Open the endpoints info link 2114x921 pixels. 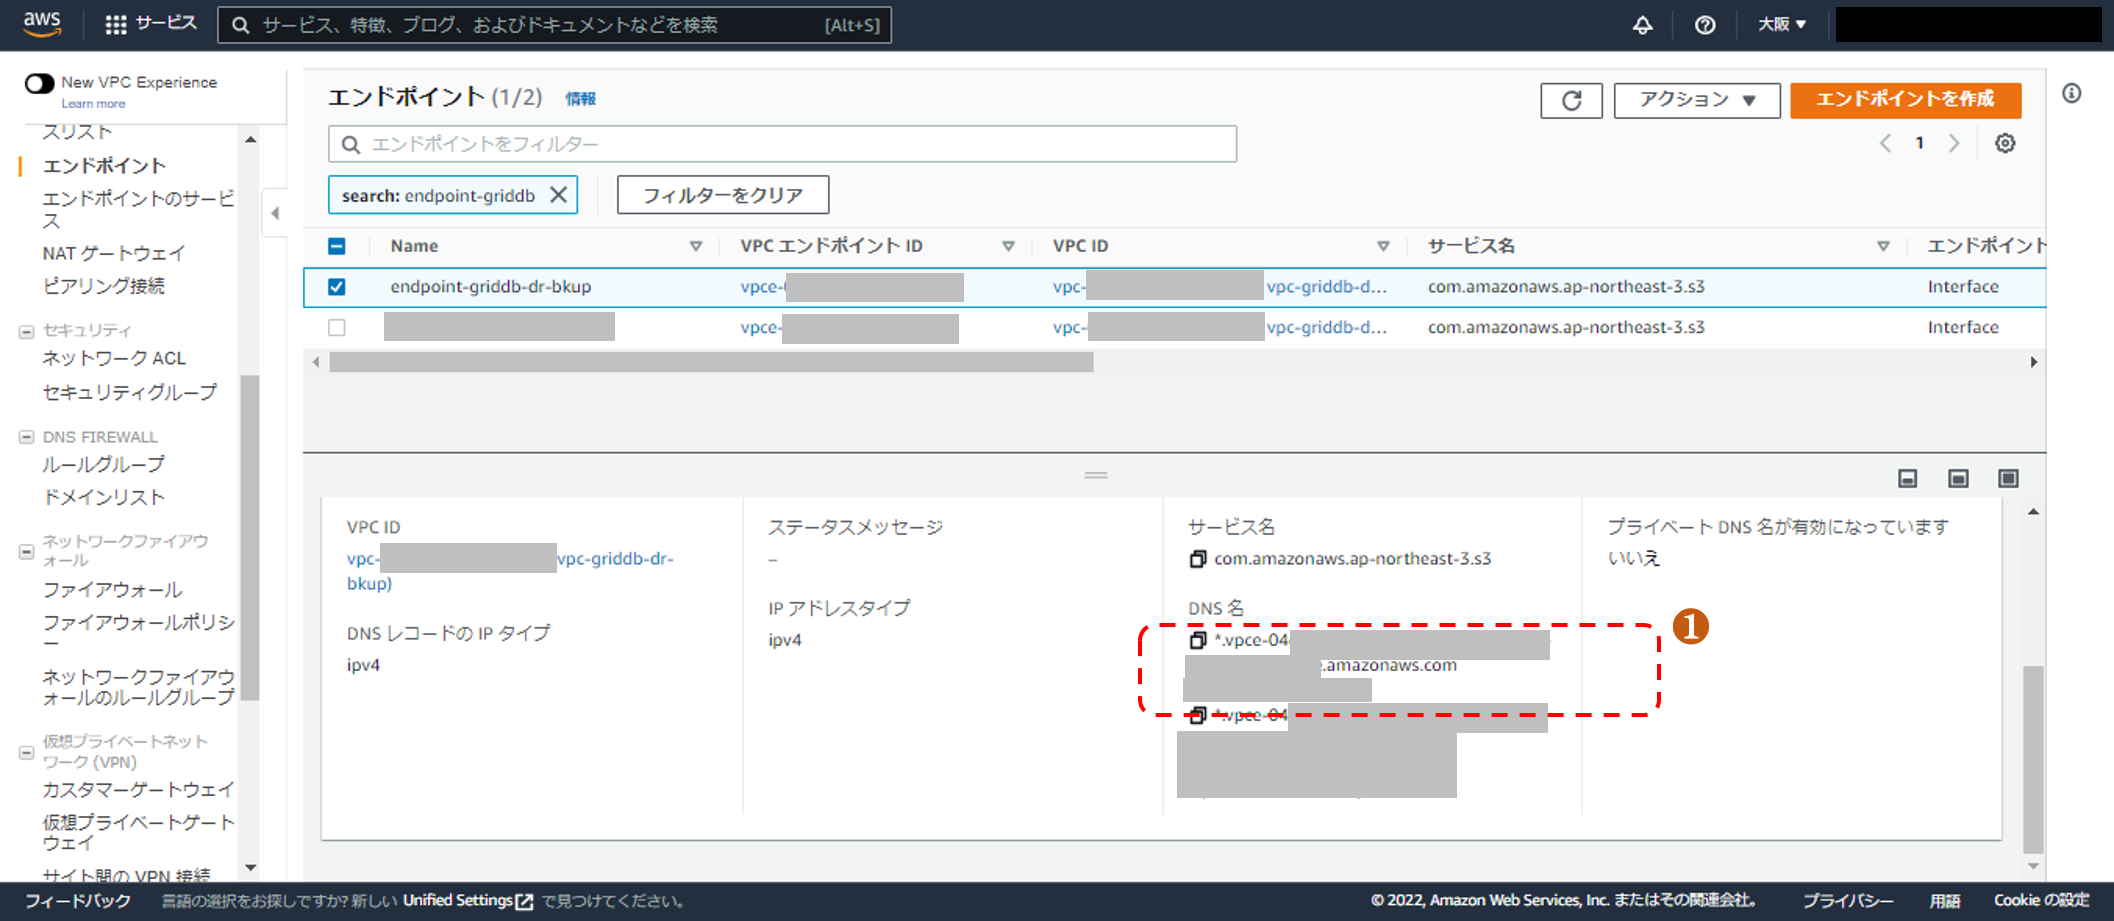pyautogui.click(x=580, y=99)
